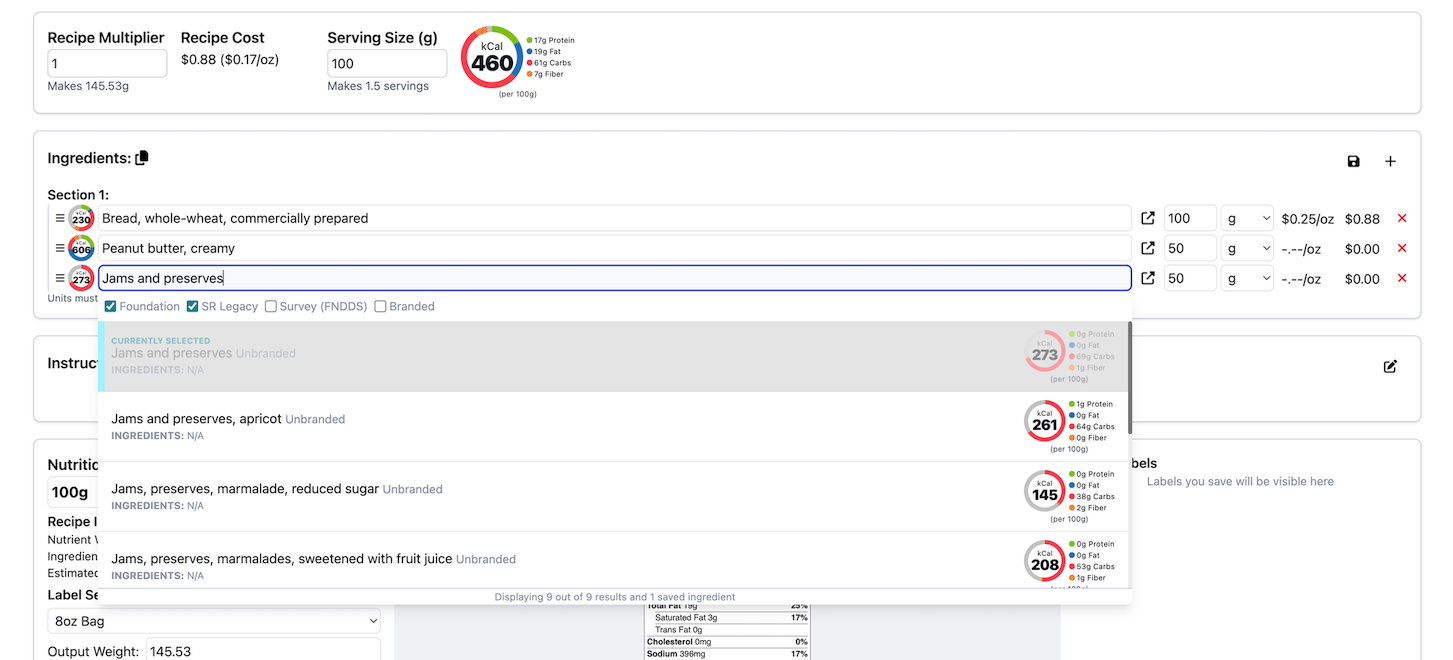Open unit dropdown for whole-wheat bread

coord(1247,219)
